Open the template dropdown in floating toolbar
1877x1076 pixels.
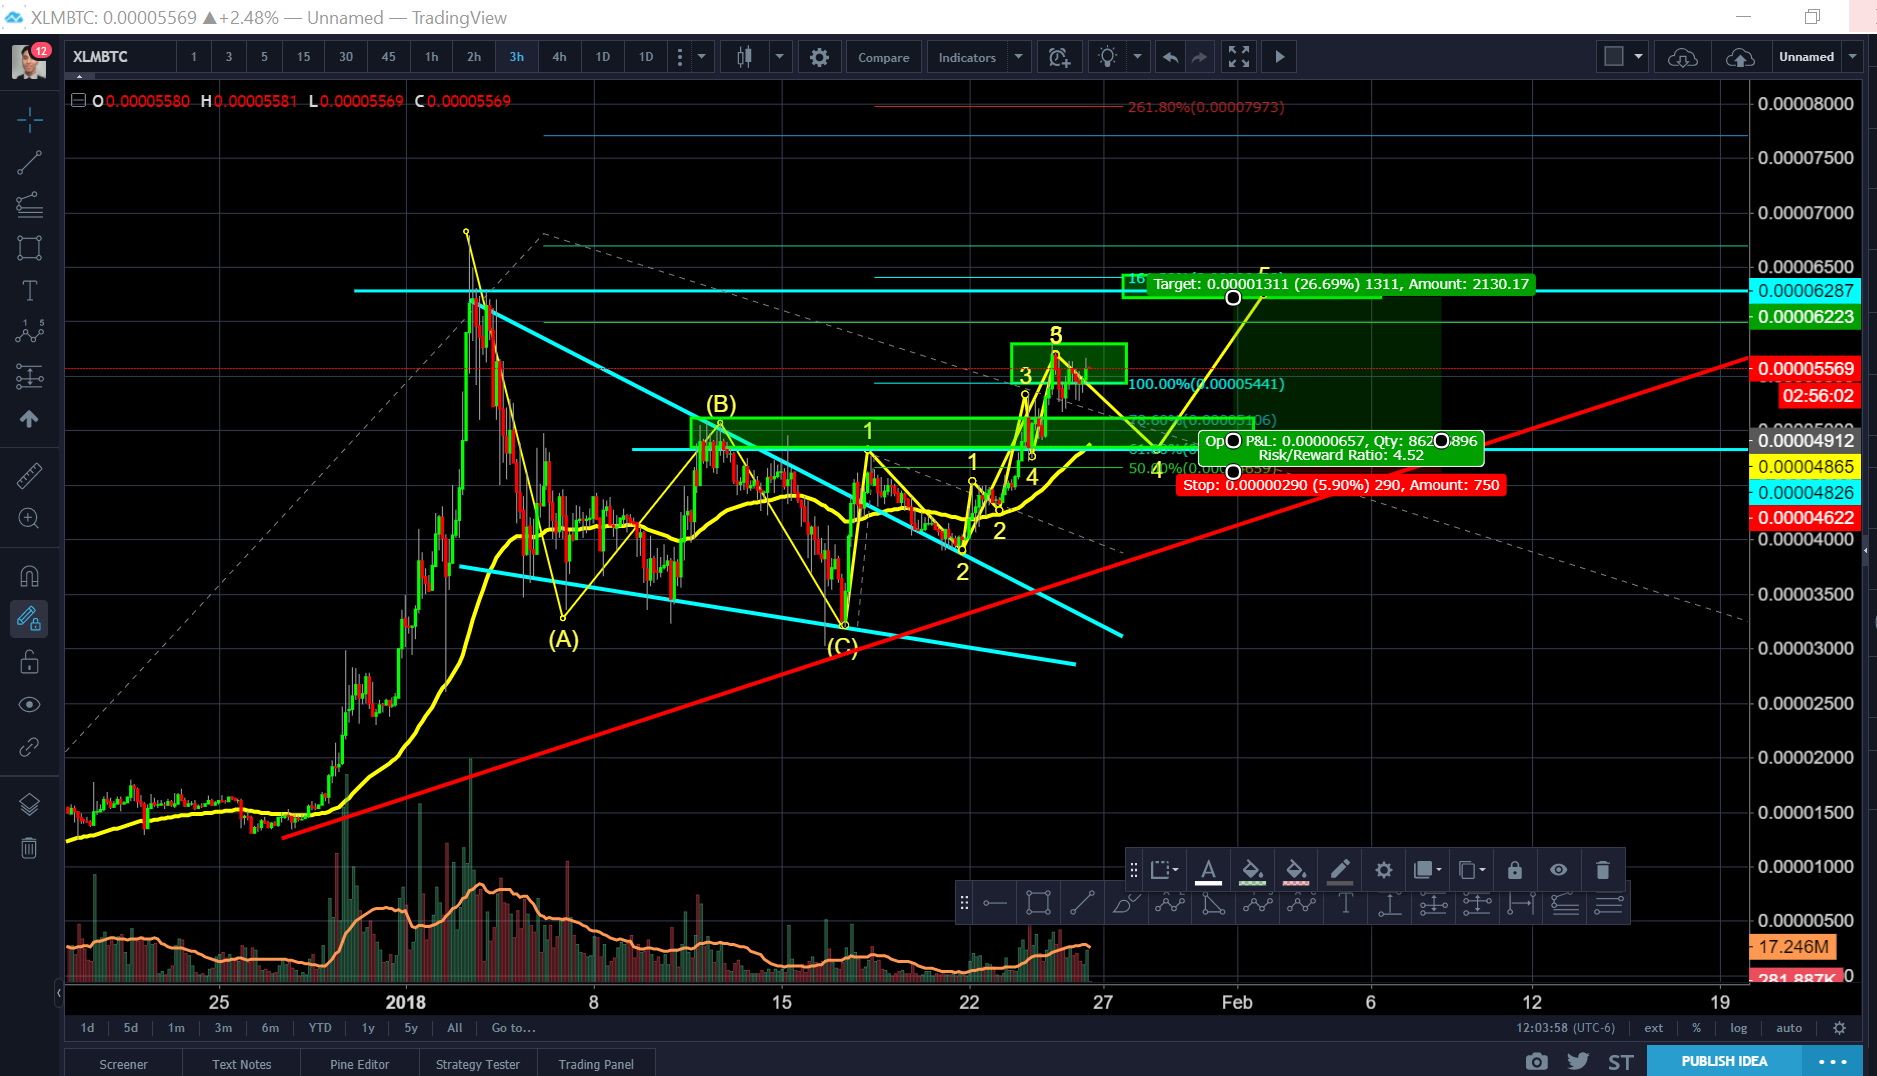[x=1165, y=870]
